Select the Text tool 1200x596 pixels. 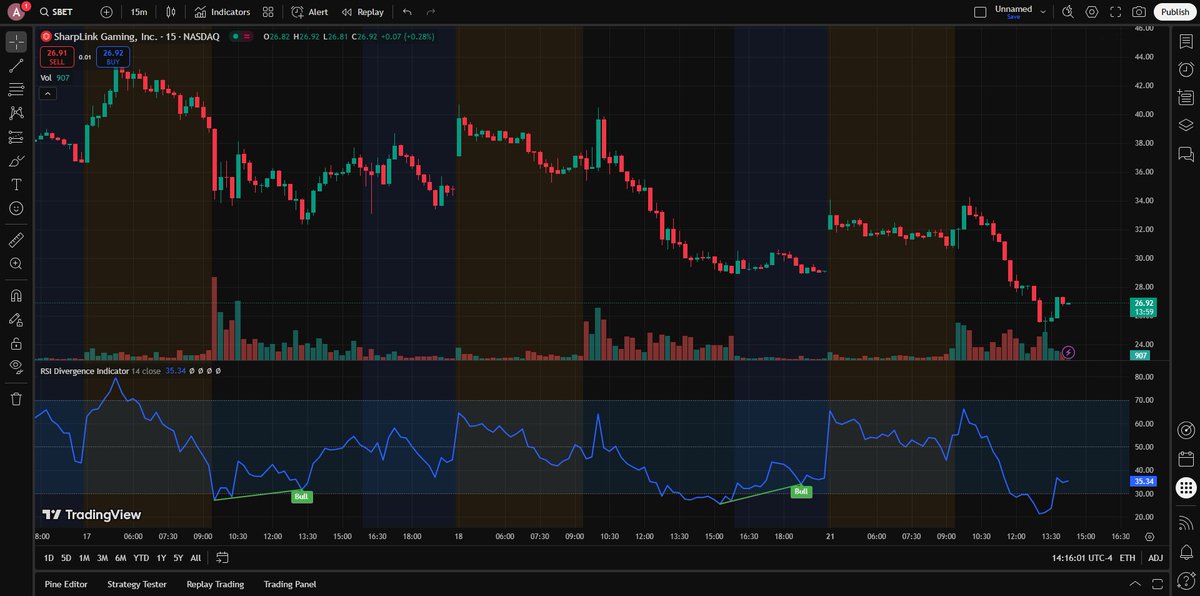[x=16, y=185]
